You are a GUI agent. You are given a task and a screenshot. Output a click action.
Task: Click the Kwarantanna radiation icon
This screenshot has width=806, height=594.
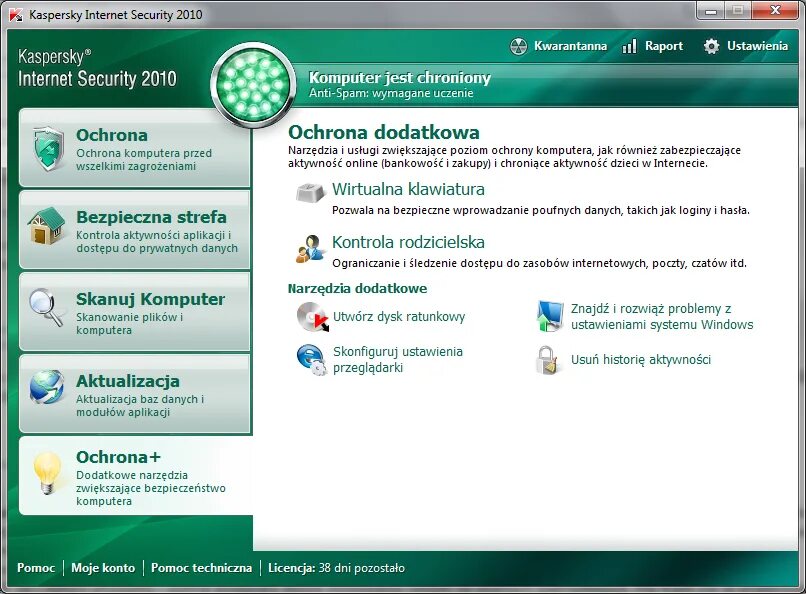pyautogui.click(x=519, y=46)
